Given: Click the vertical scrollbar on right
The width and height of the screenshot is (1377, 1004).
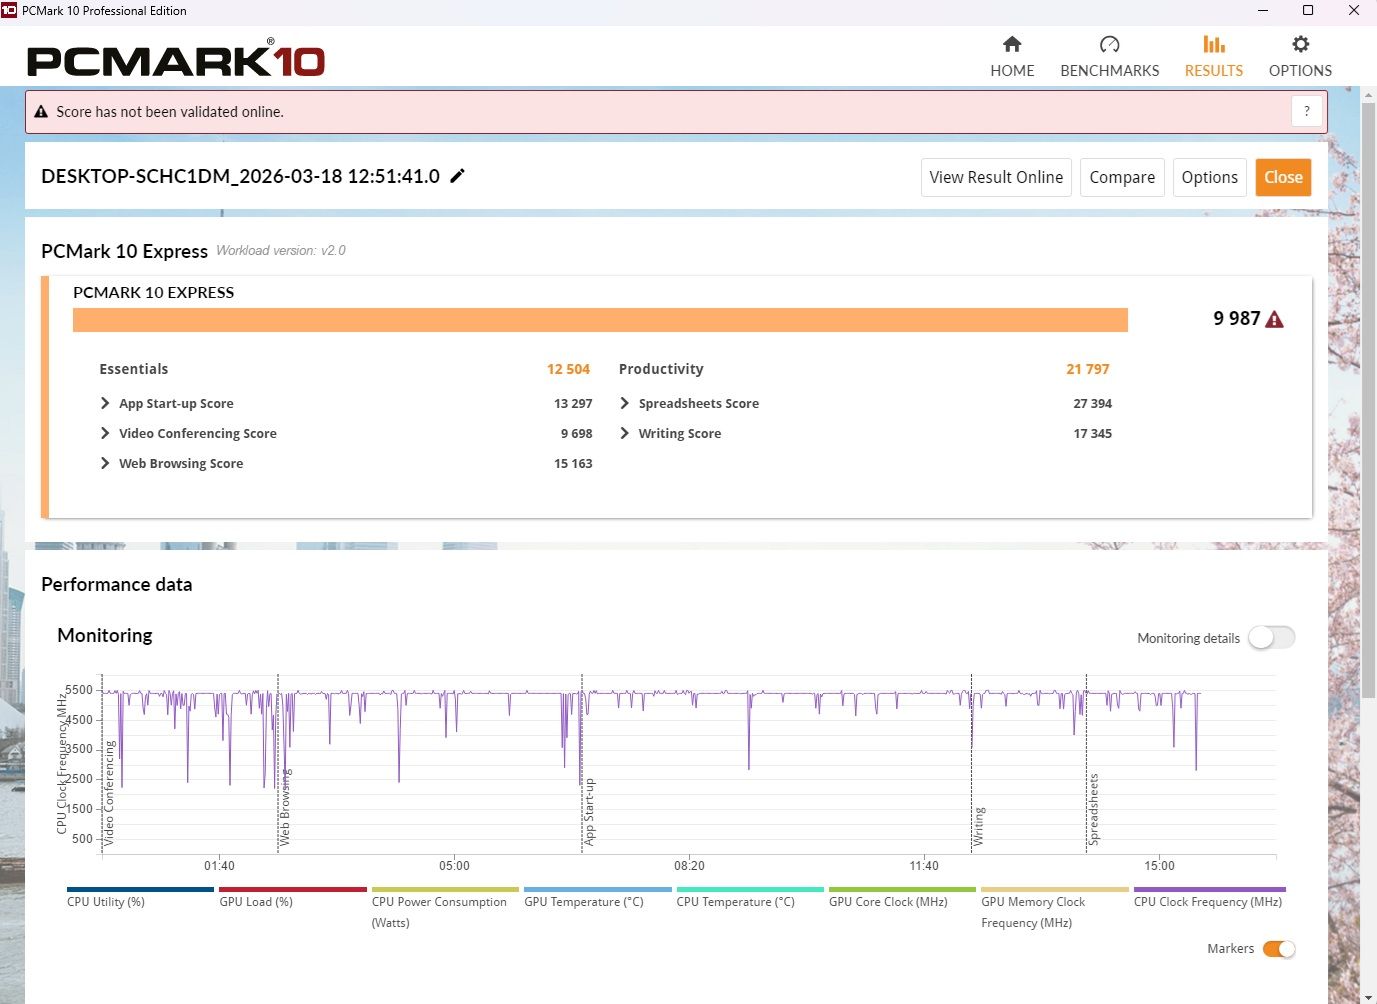Looking at the screenshot, I should tap(1368, 400).
